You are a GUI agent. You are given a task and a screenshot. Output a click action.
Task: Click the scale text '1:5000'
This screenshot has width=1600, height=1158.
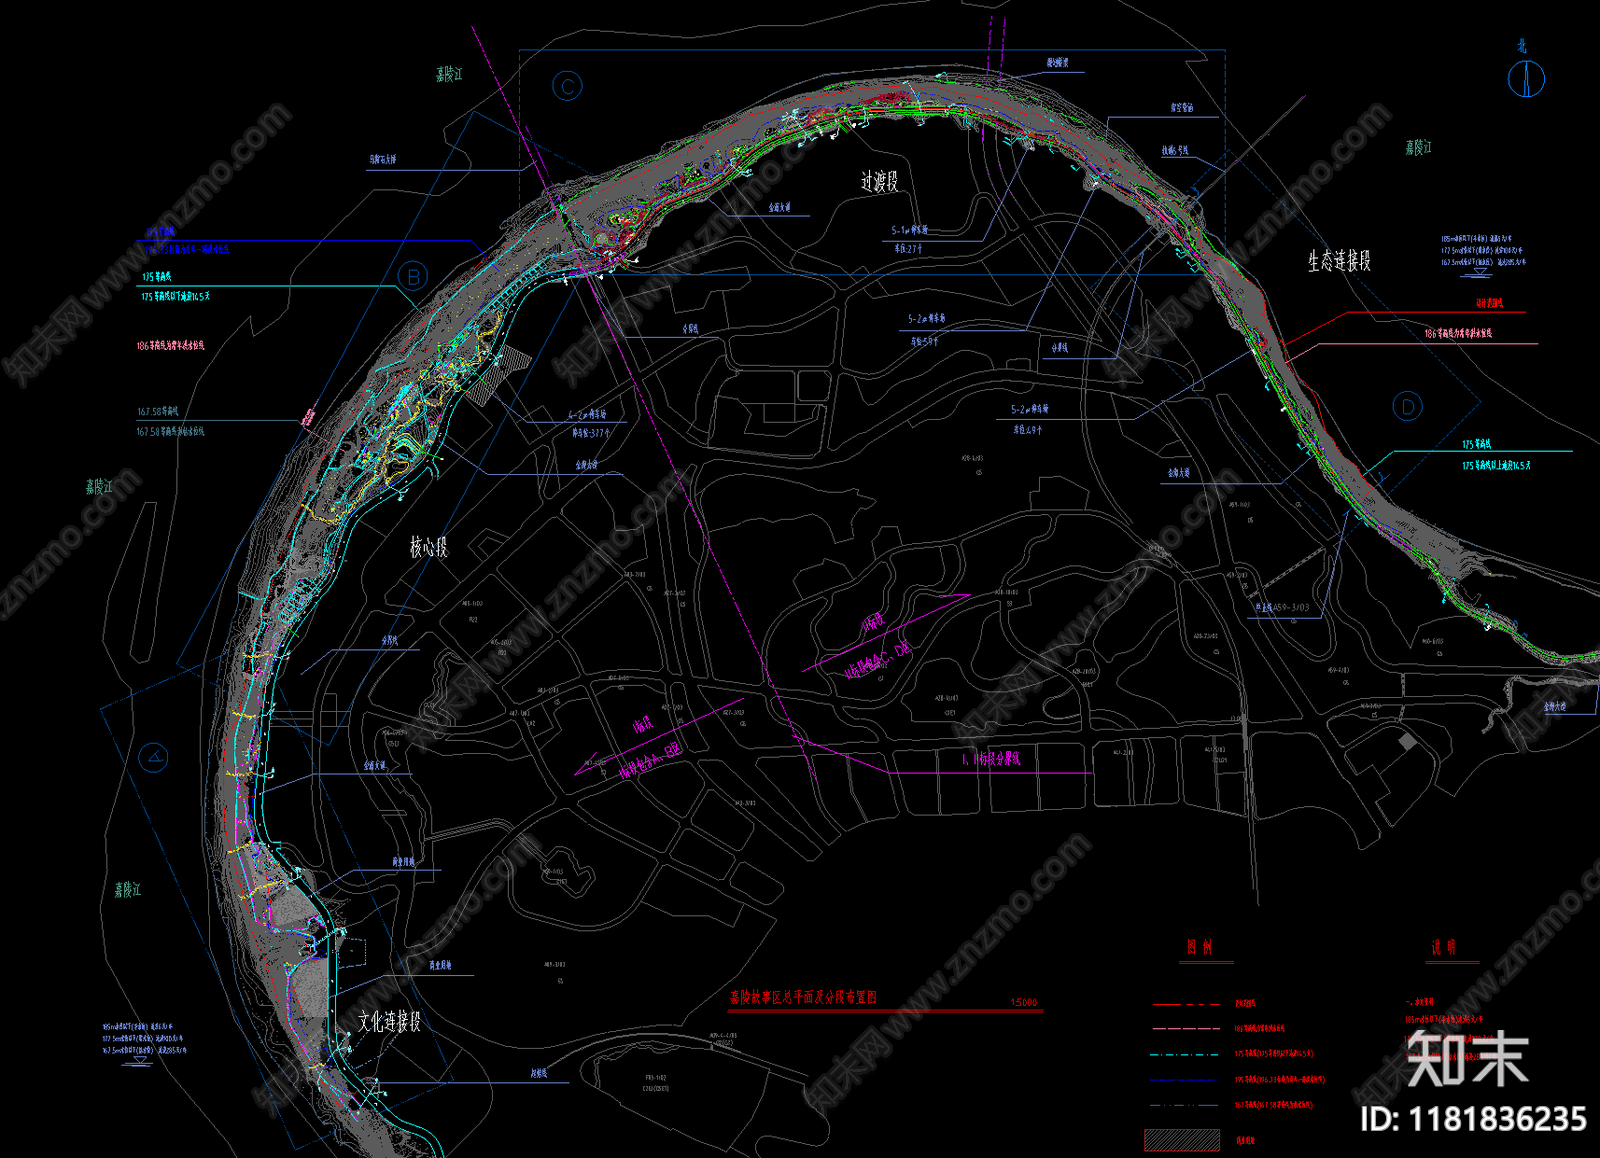point(1024,1002)
